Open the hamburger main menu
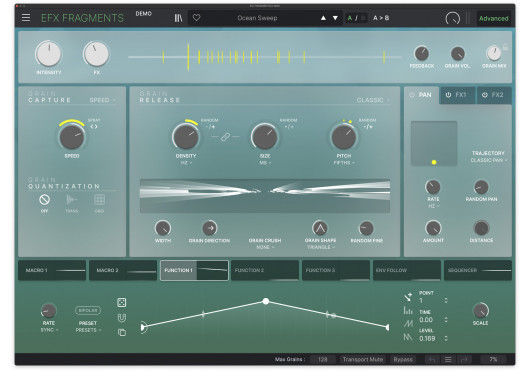 [26, 18]
